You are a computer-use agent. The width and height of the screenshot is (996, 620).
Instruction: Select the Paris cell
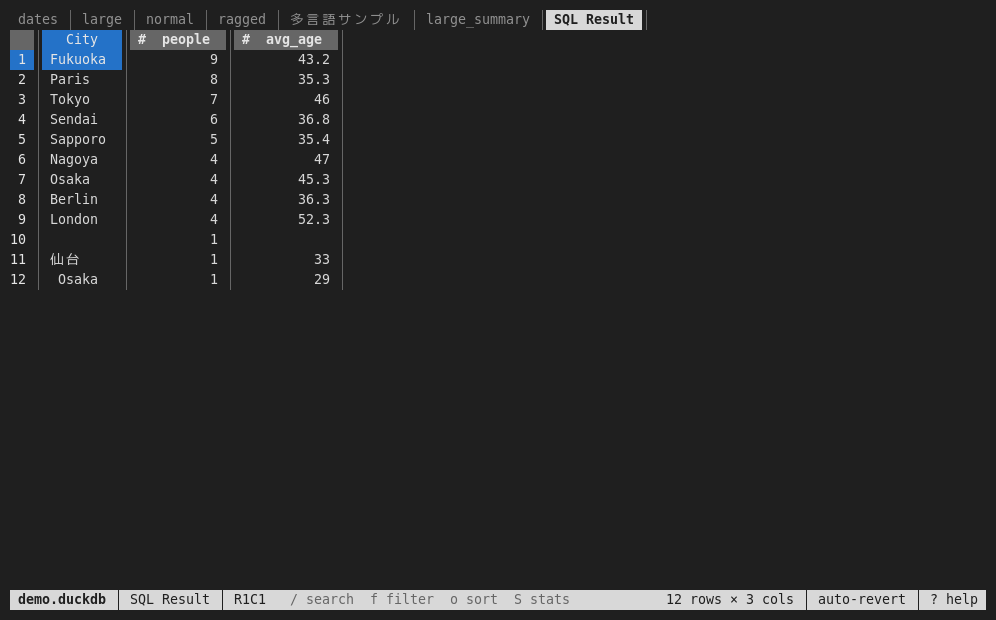pos(82,79)
